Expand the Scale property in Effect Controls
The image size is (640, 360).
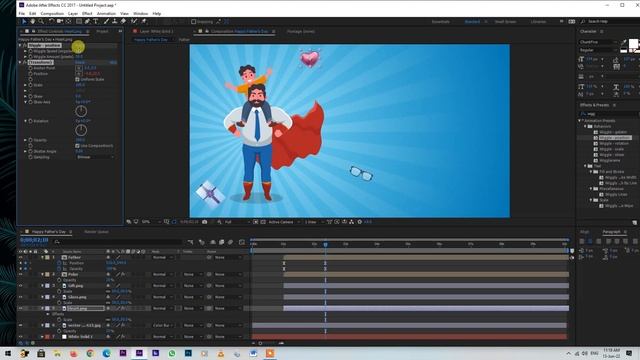point(25,85)
